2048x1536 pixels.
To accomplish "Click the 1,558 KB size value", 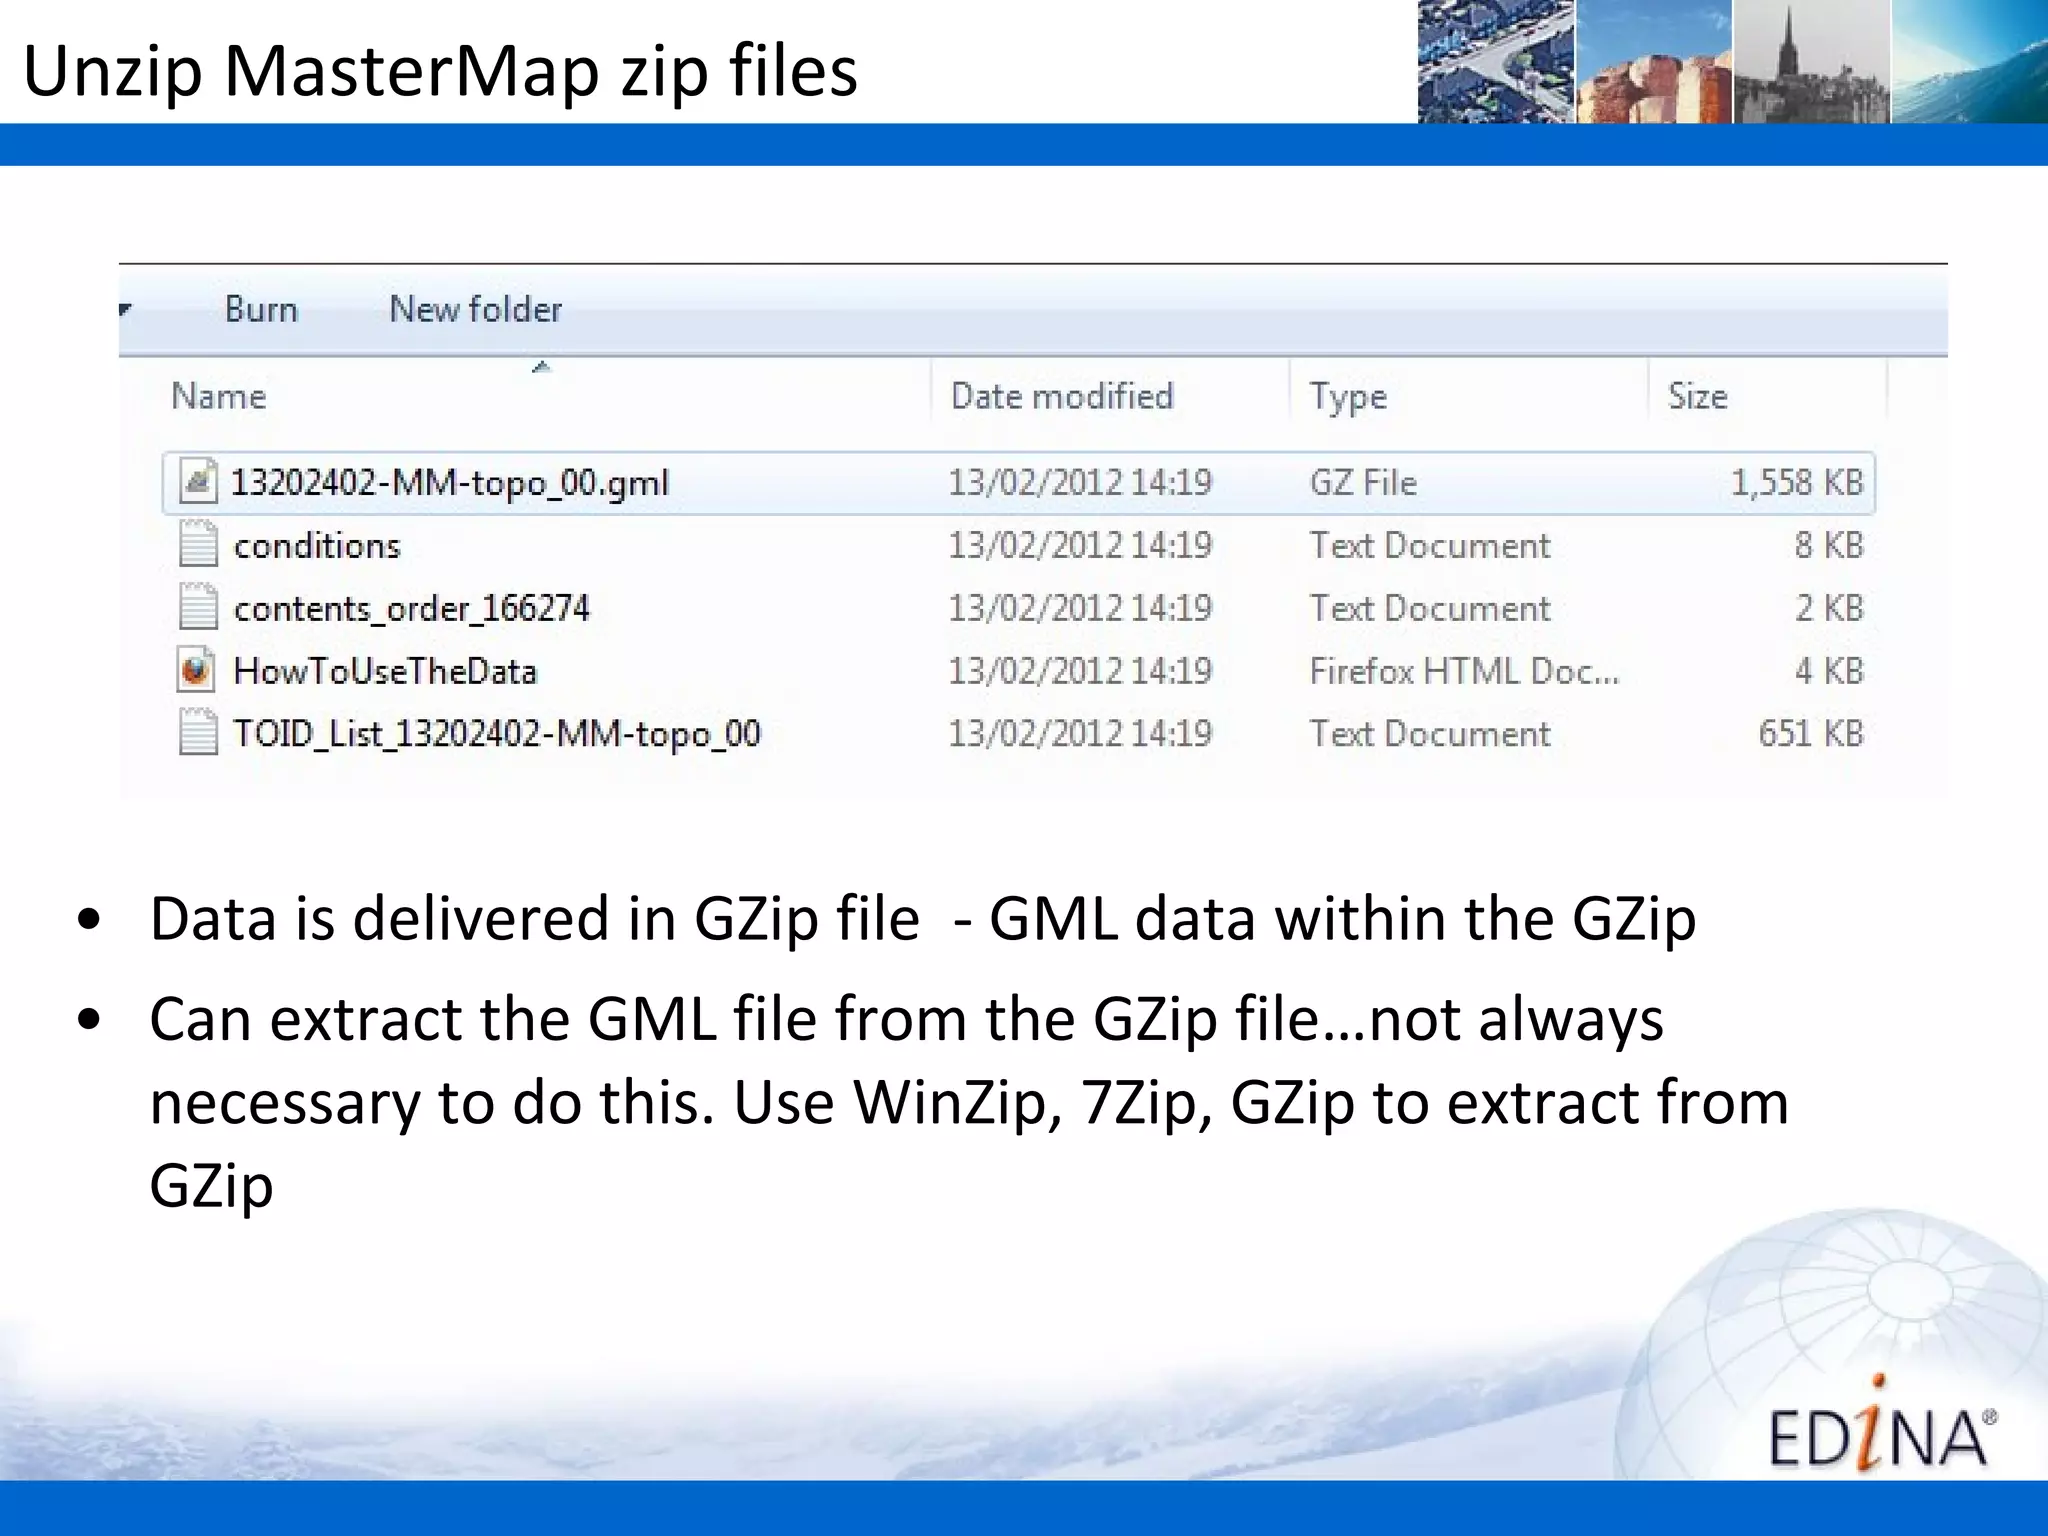I will (1797, 483).
